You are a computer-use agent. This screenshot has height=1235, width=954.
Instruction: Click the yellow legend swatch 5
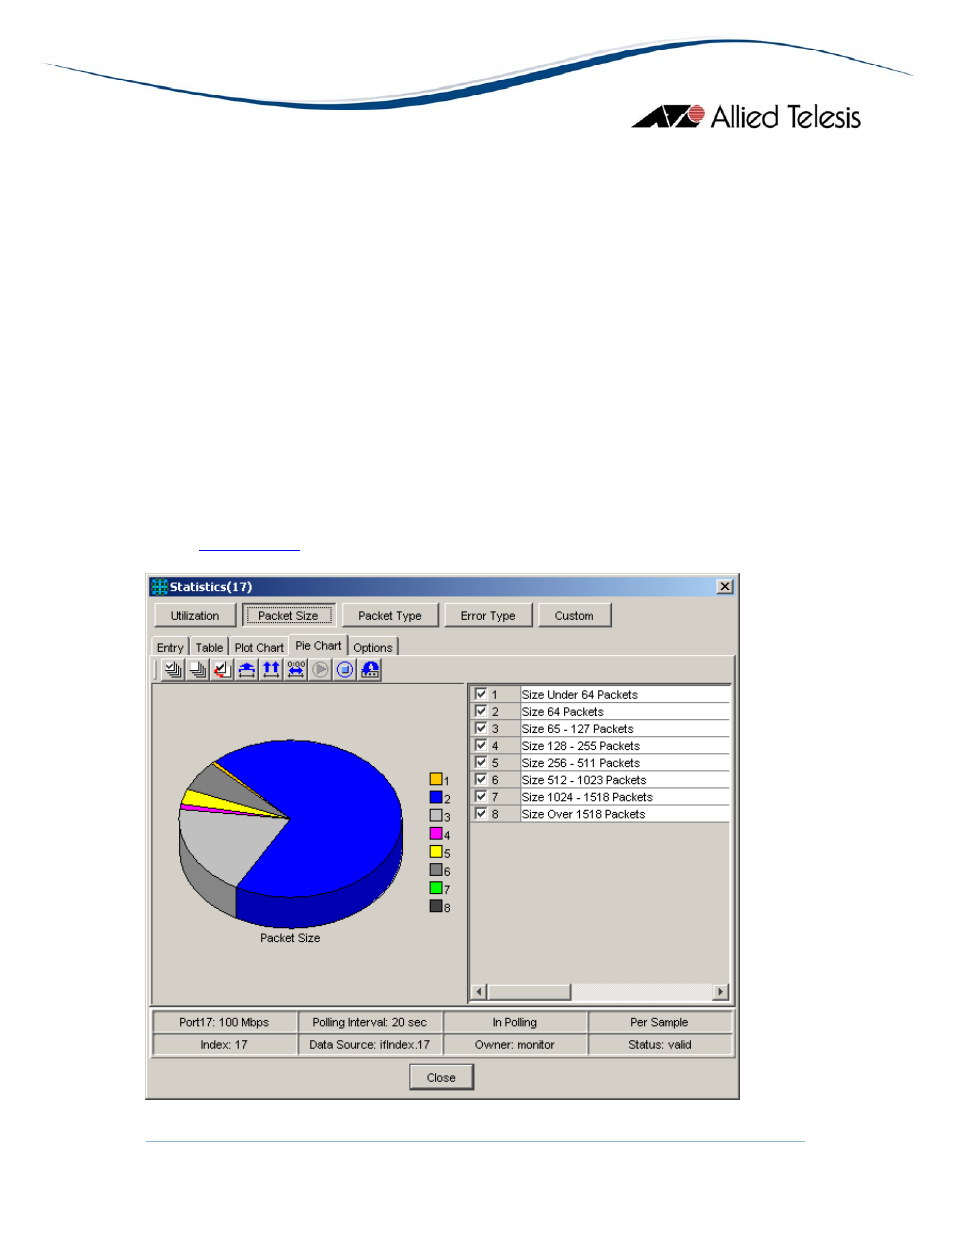(436, 851)
